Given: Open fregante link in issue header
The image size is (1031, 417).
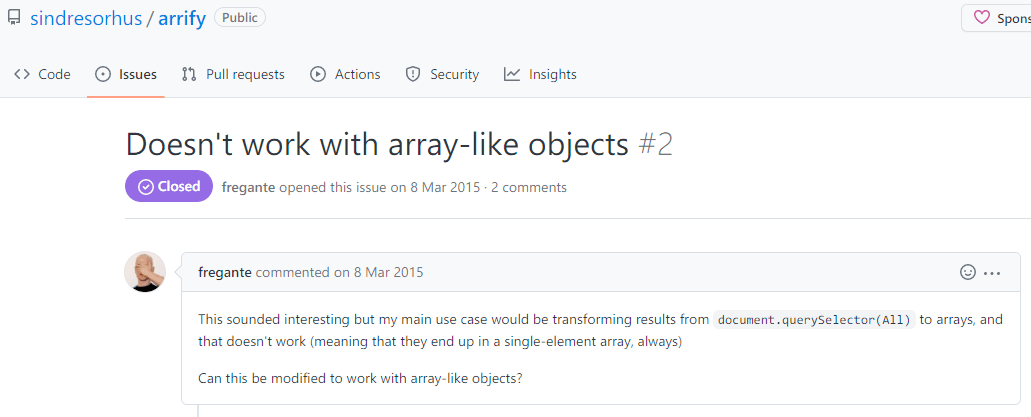Looking at the screenshot, I should (249, 187).
